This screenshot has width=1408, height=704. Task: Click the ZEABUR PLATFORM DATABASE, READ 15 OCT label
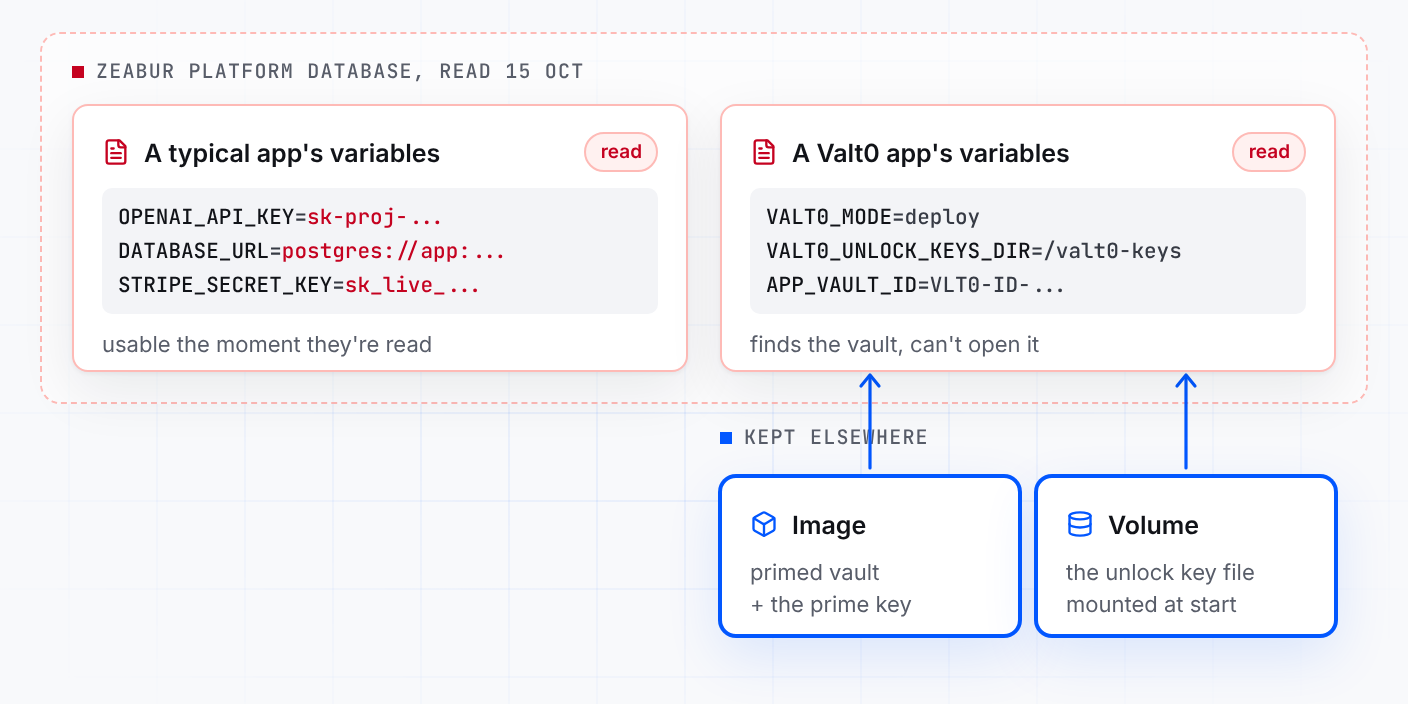pos(340,72)
